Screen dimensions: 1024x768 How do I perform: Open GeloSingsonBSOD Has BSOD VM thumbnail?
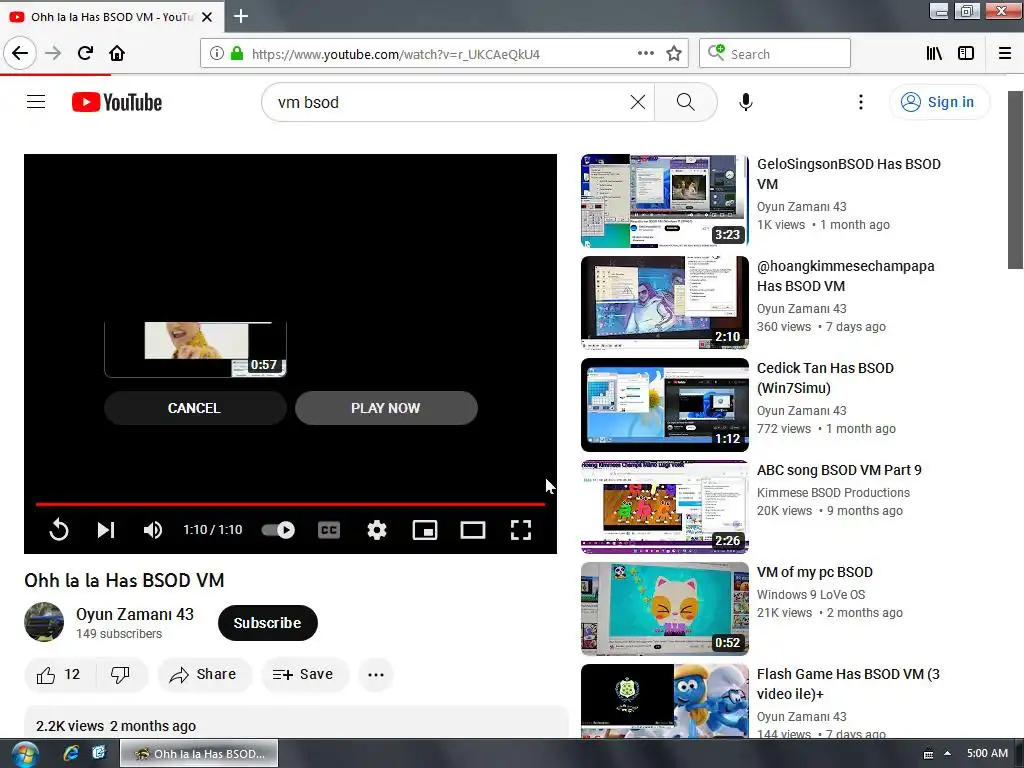tap(665, 201)
